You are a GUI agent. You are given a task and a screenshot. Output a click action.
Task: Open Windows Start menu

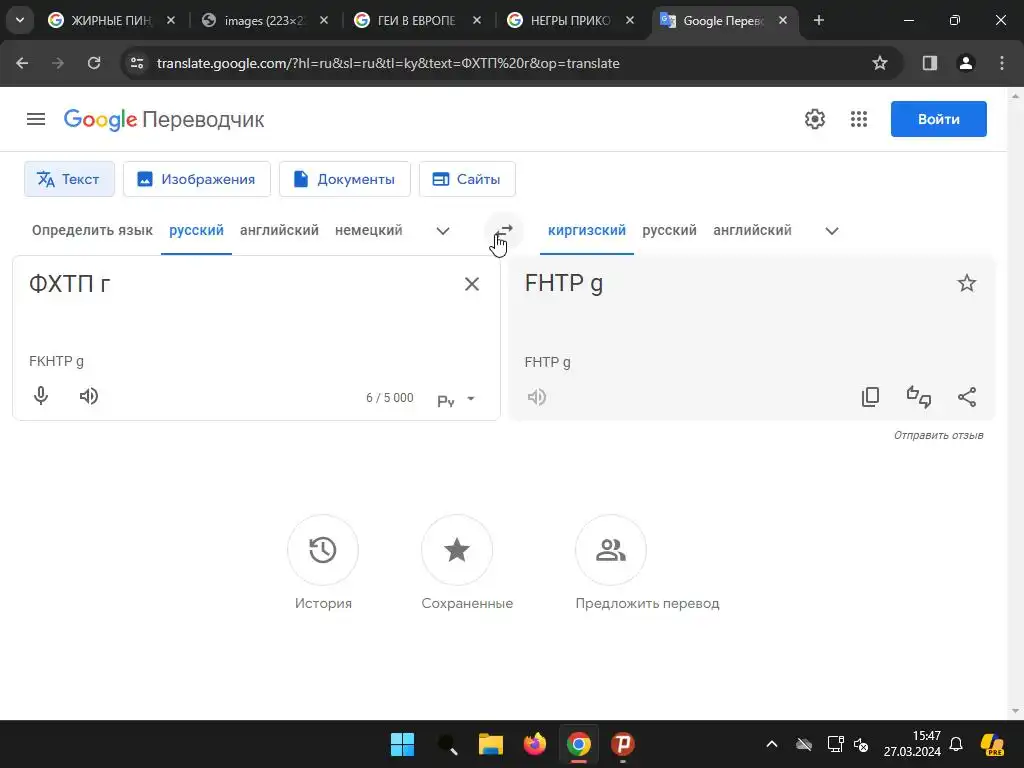point(402,744)
